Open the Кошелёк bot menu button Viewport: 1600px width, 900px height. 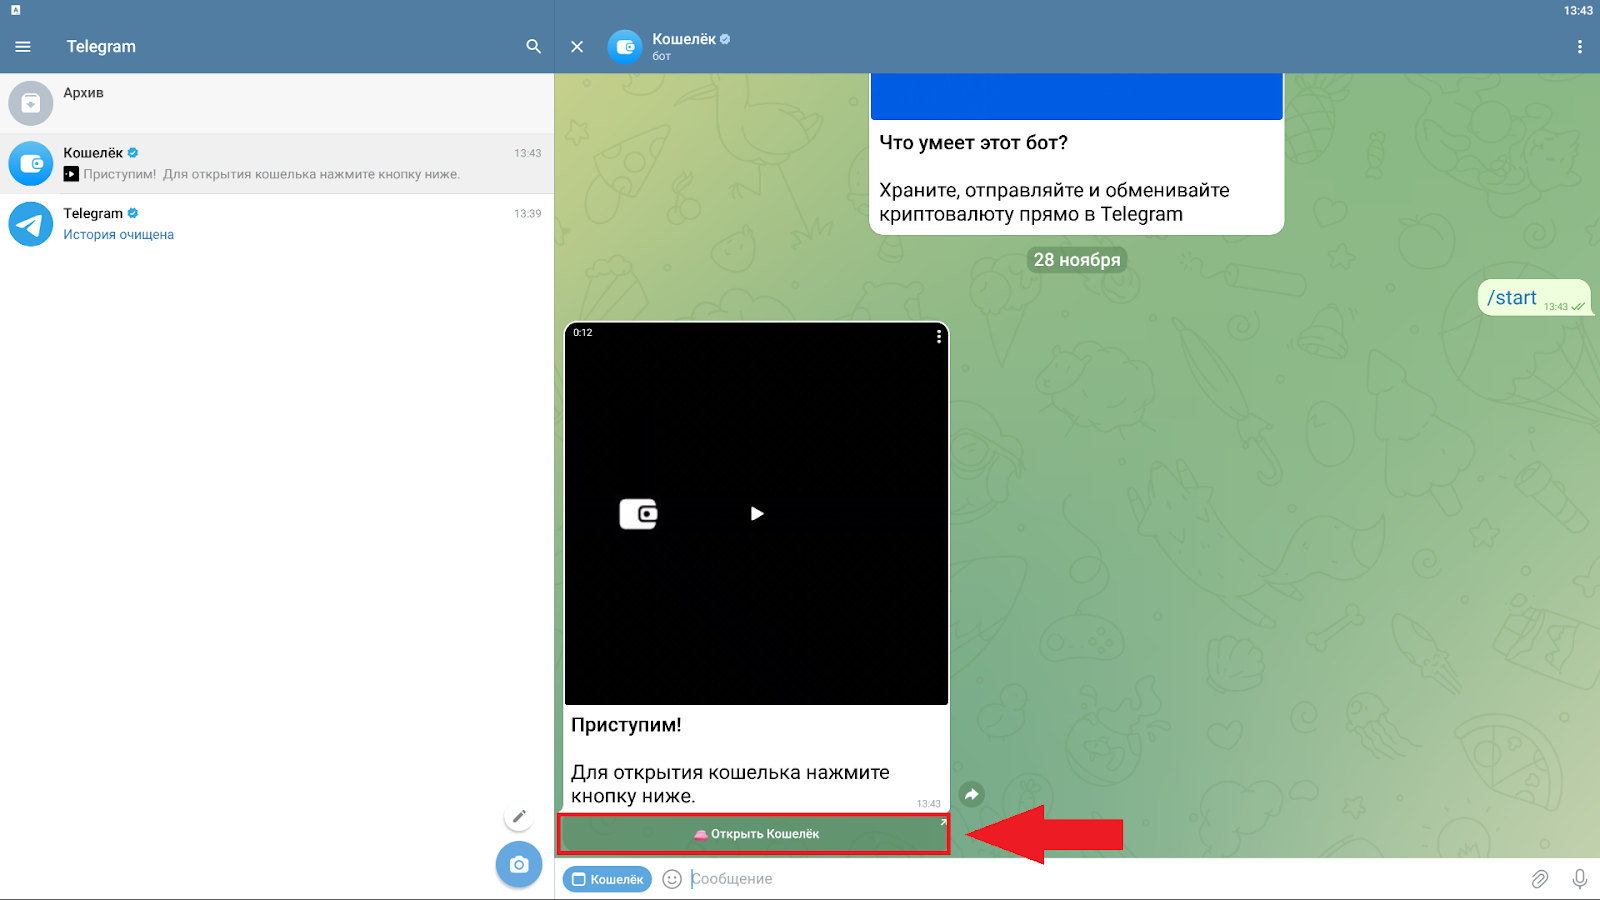[607, 879]
